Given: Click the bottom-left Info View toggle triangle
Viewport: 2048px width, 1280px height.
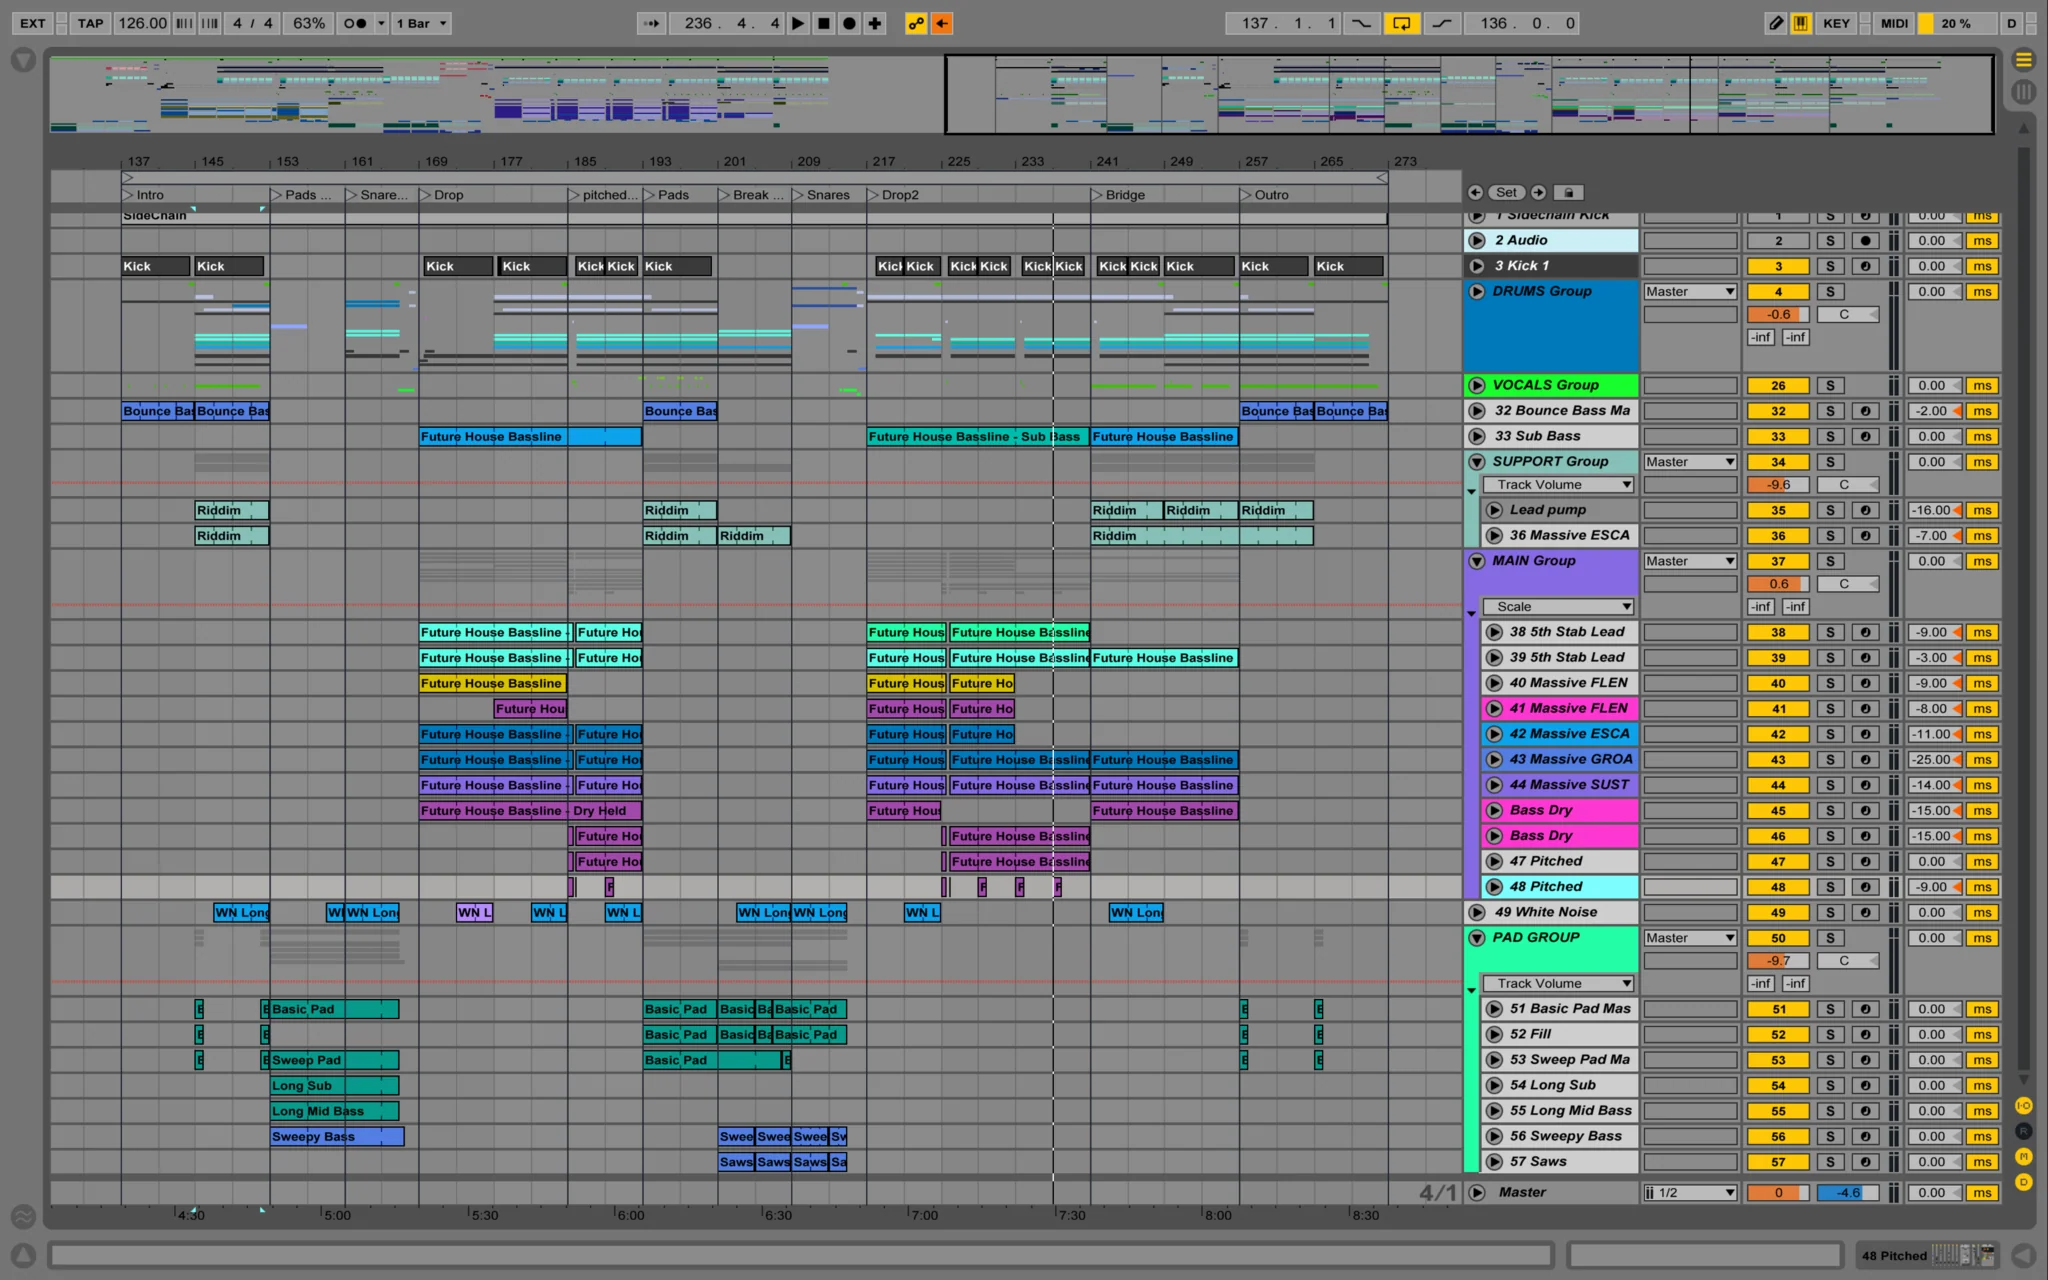Looking at the screenshot, I should pos(23,1255).
